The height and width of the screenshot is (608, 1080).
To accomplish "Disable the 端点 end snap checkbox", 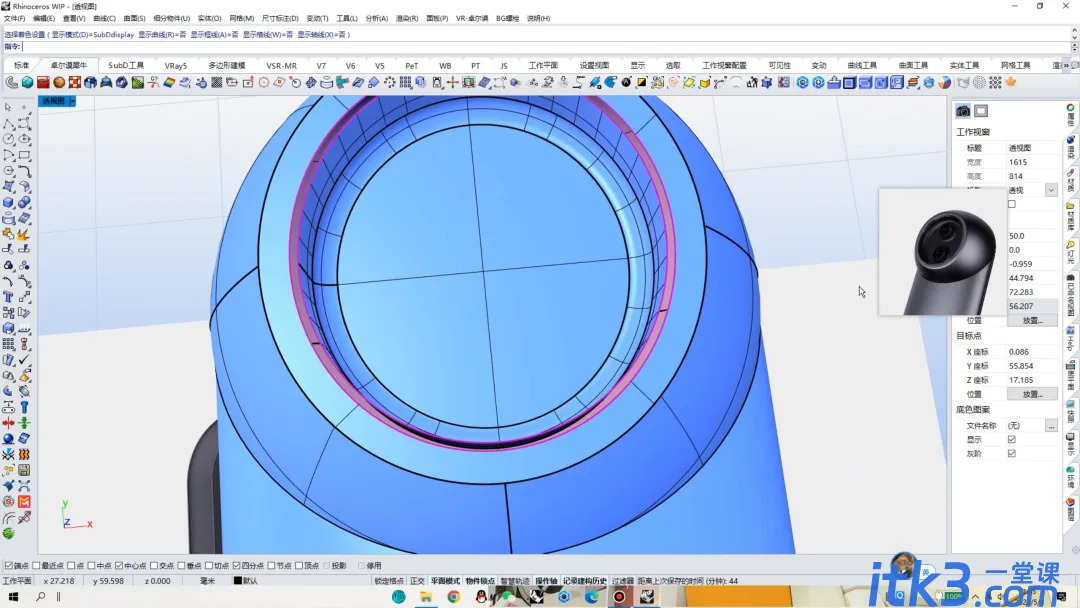I will pos(8,566).
